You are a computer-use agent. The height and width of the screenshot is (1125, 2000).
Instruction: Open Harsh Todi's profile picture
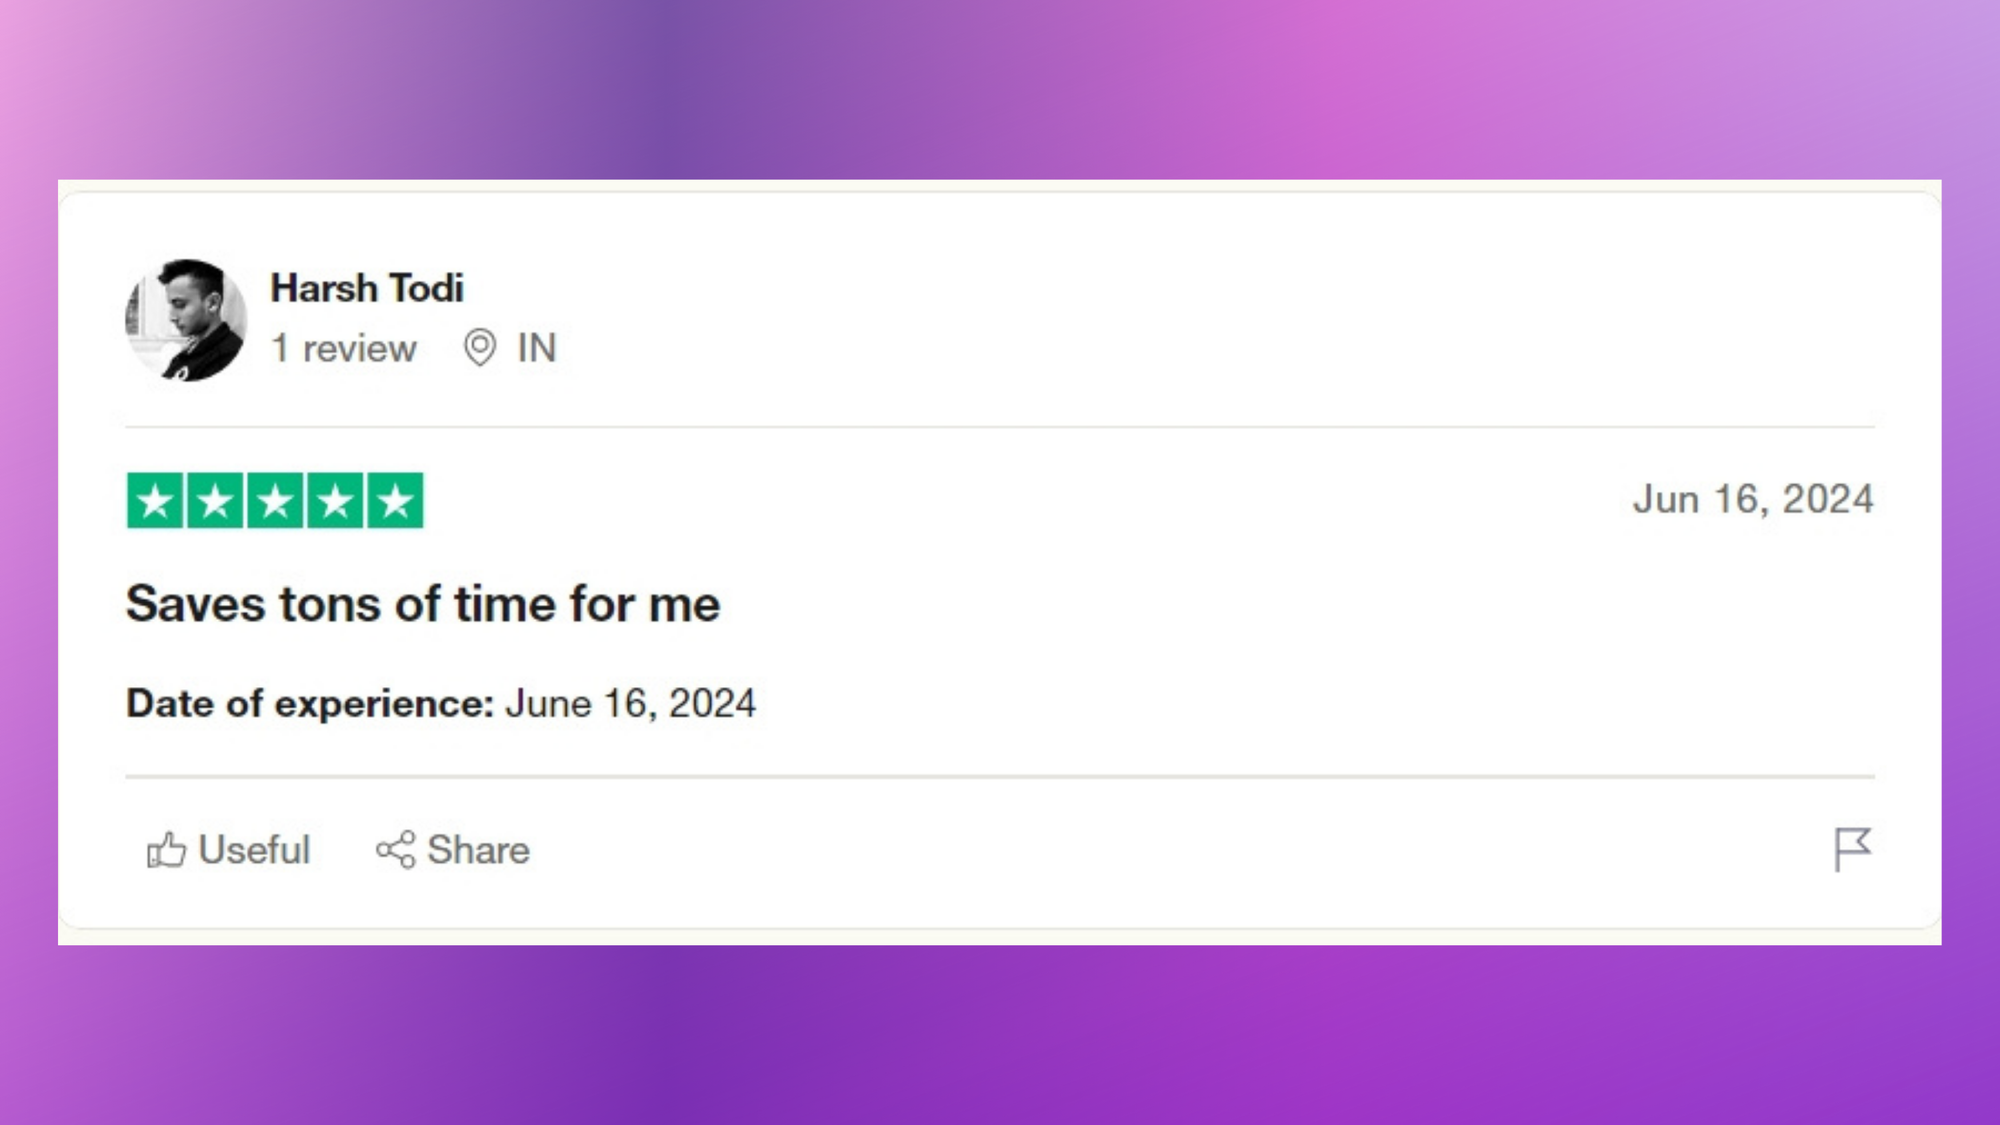tap(186, 320)
